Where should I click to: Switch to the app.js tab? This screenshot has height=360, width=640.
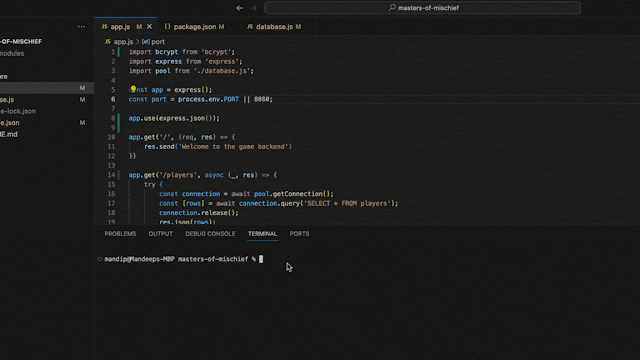click(x=120, y=27)
